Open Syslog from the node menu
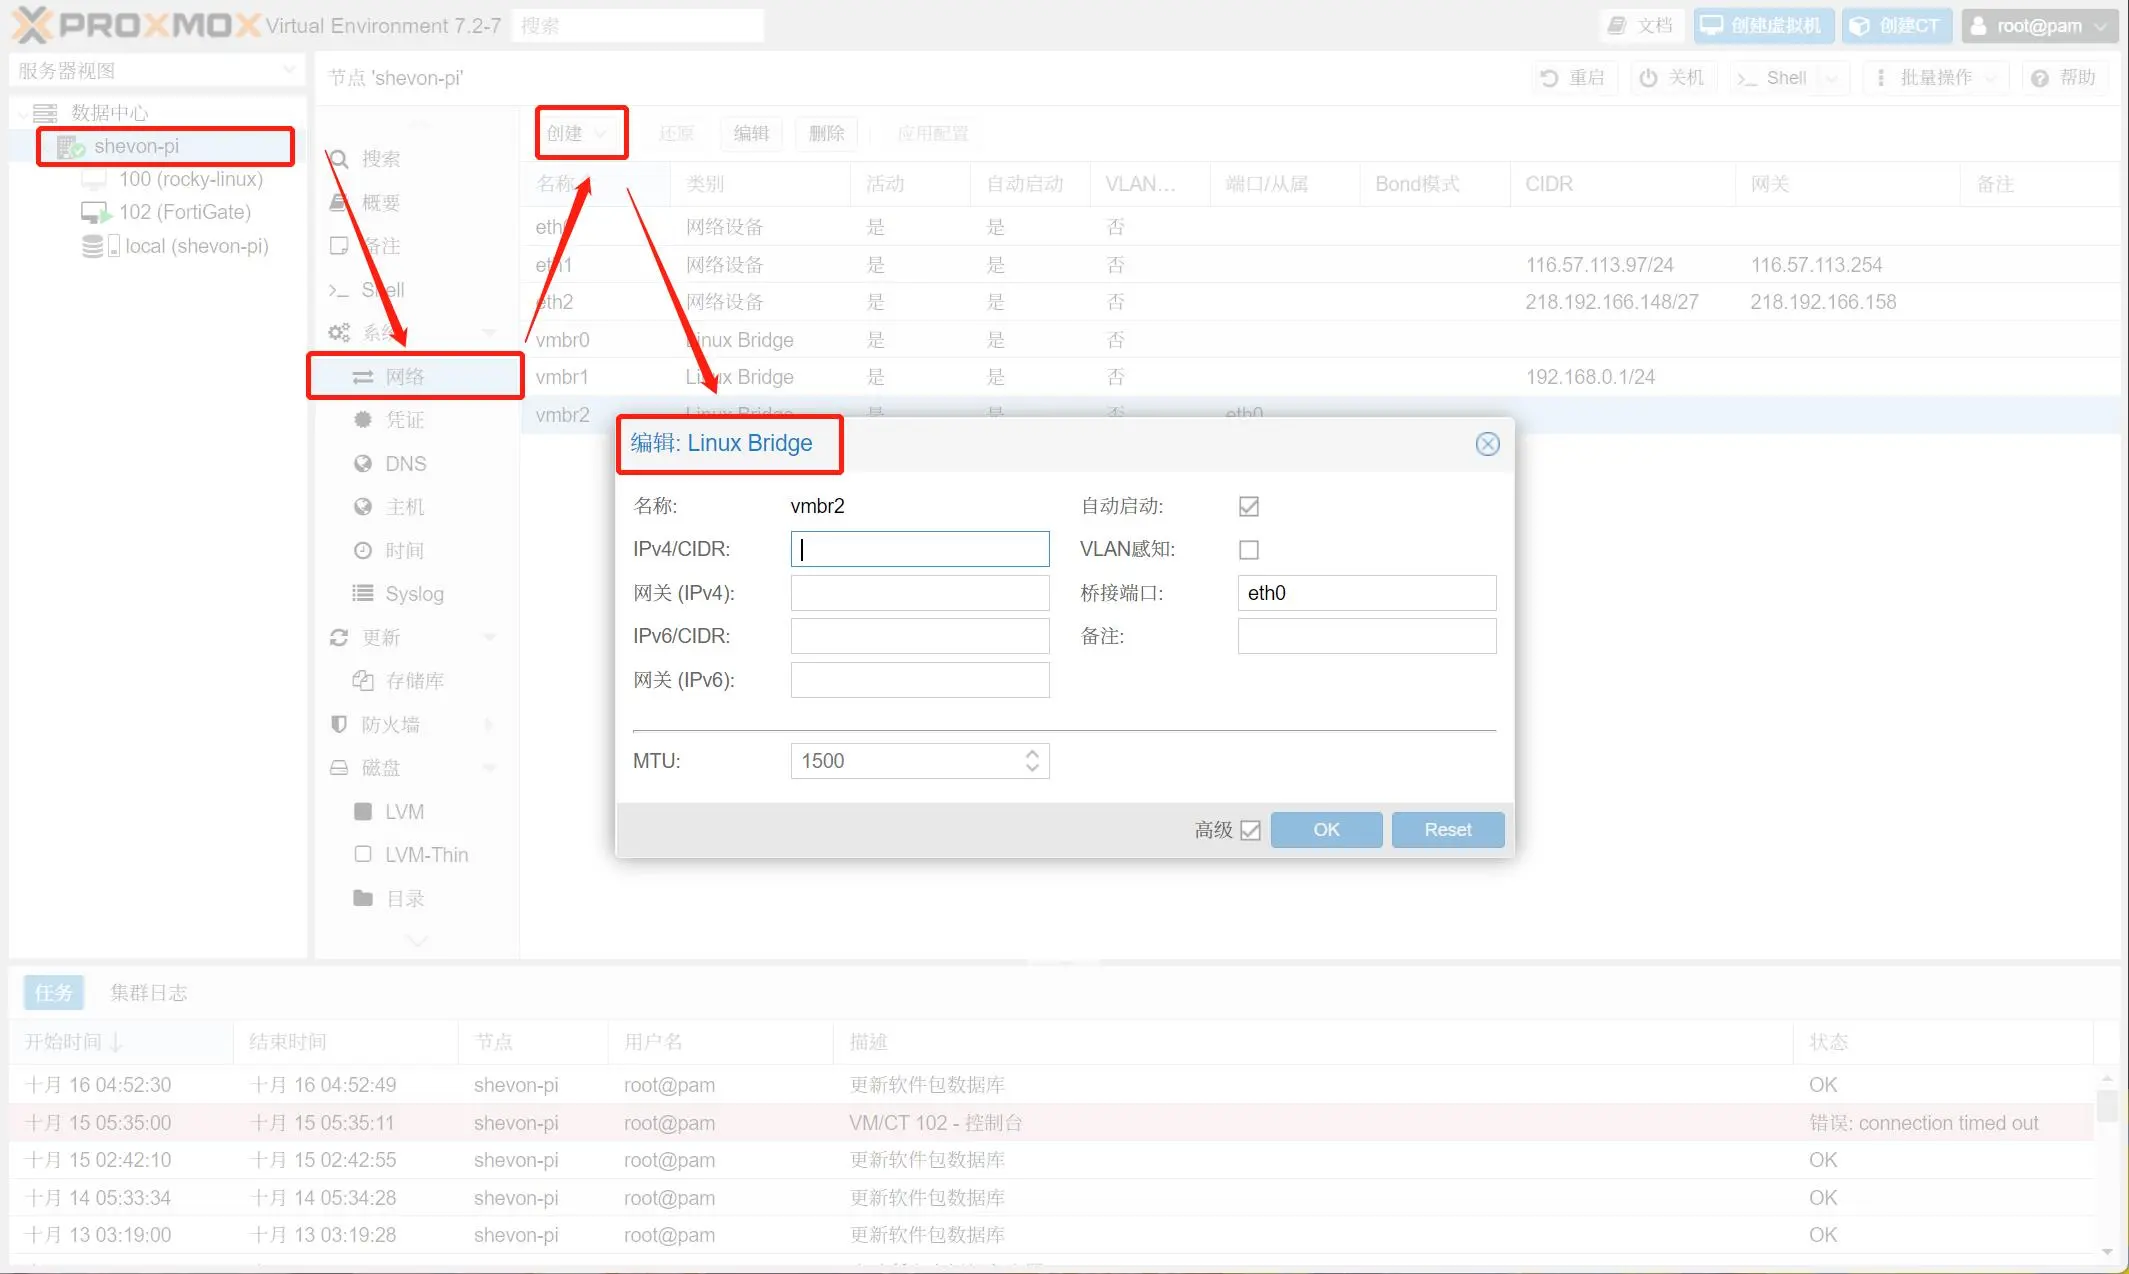 pos(413,594)
